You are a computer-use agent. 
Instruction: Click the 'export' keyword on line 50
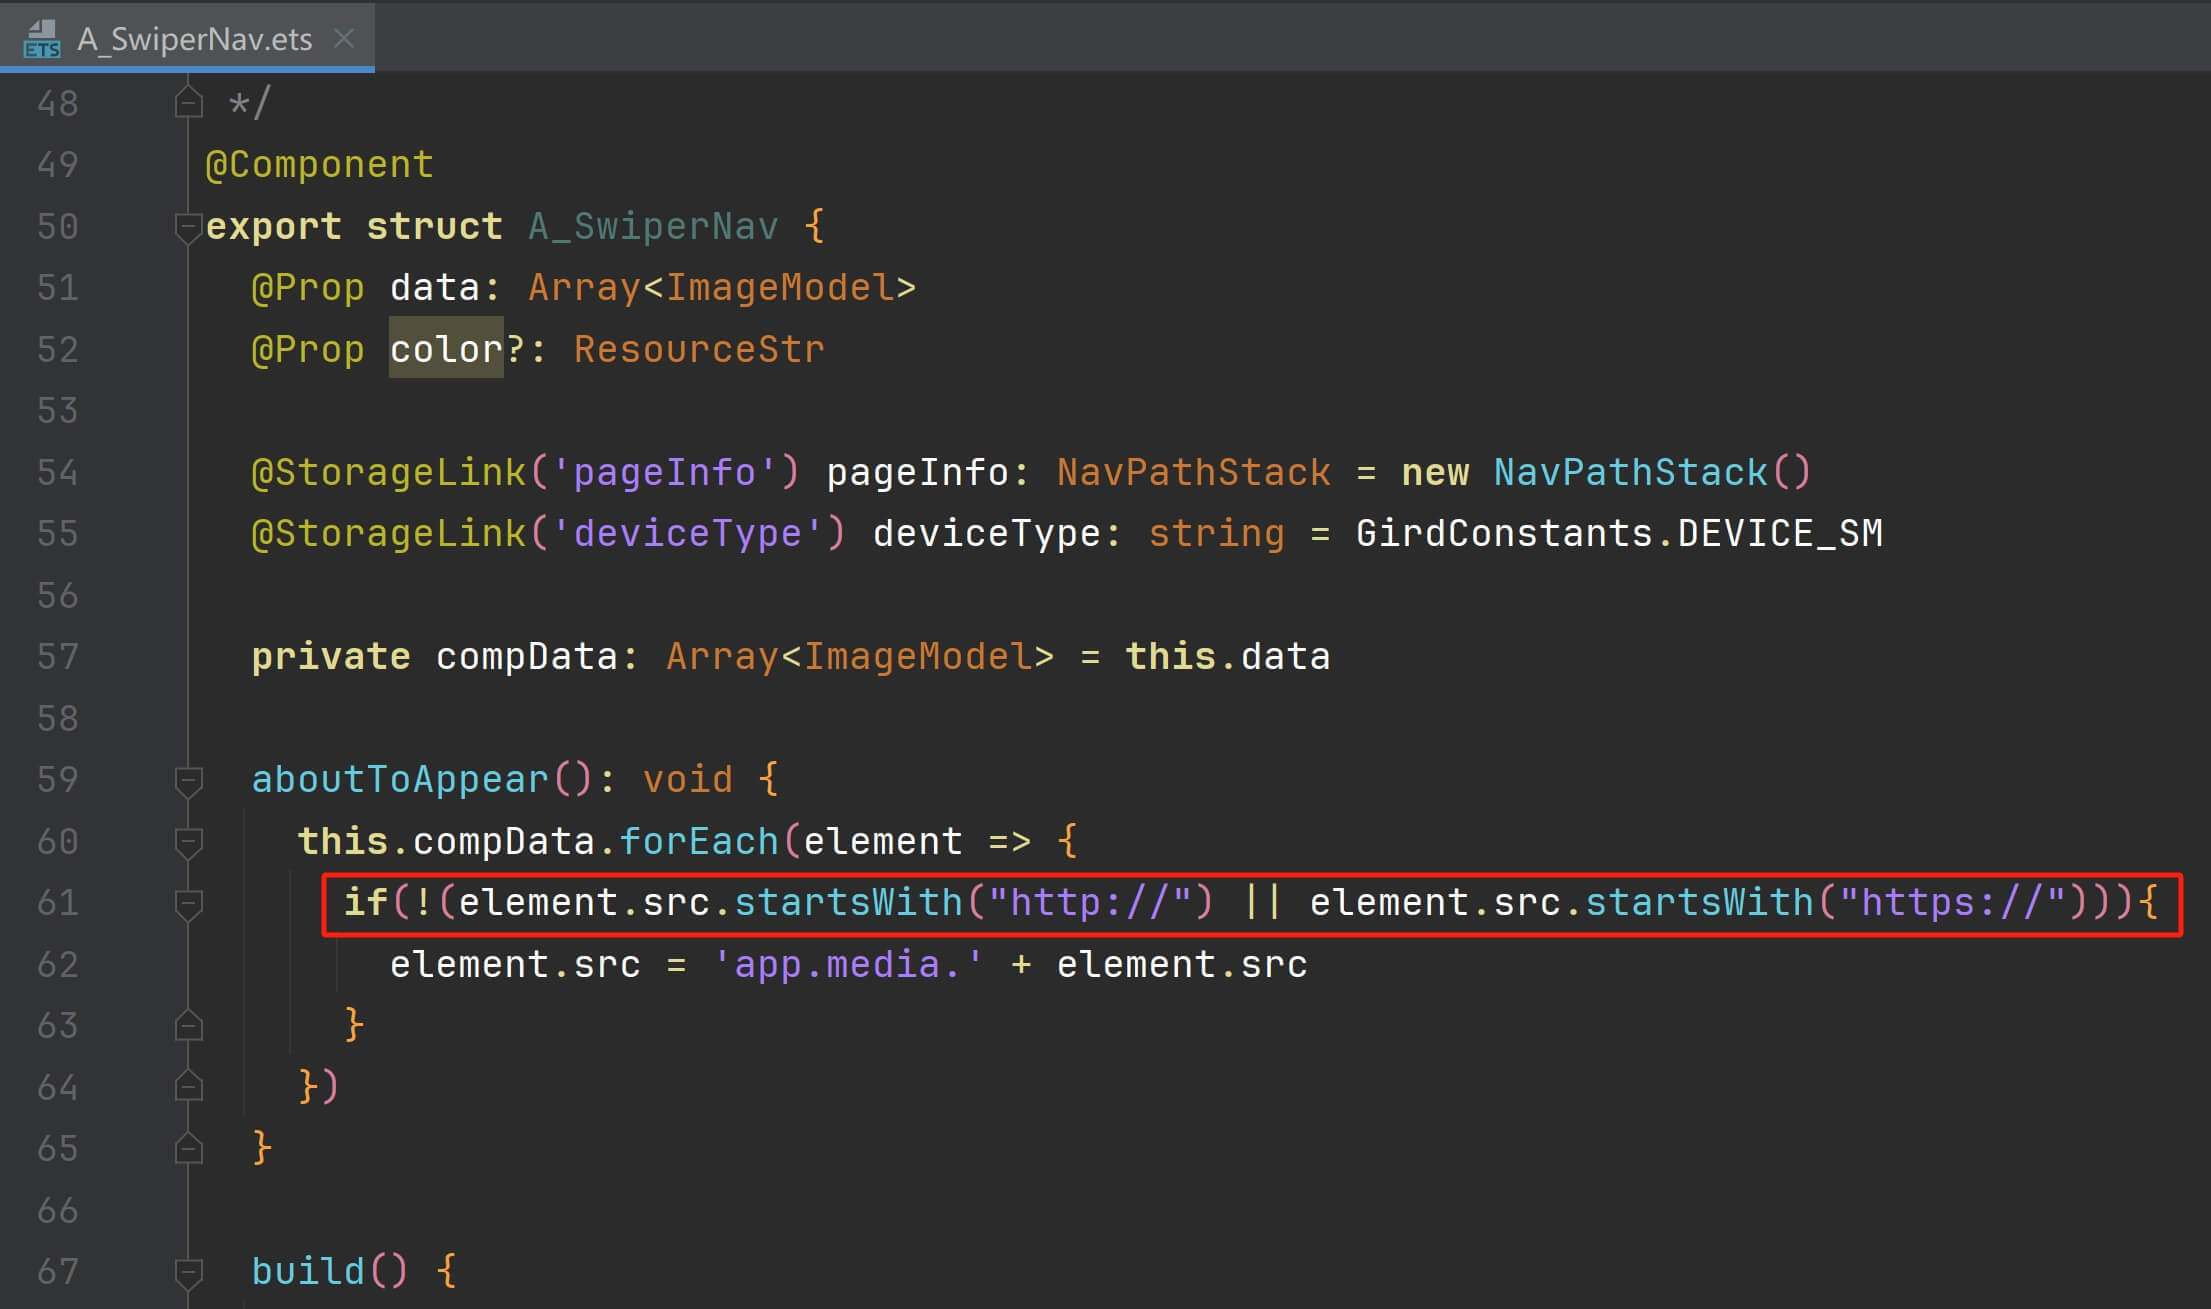point(273,227)
